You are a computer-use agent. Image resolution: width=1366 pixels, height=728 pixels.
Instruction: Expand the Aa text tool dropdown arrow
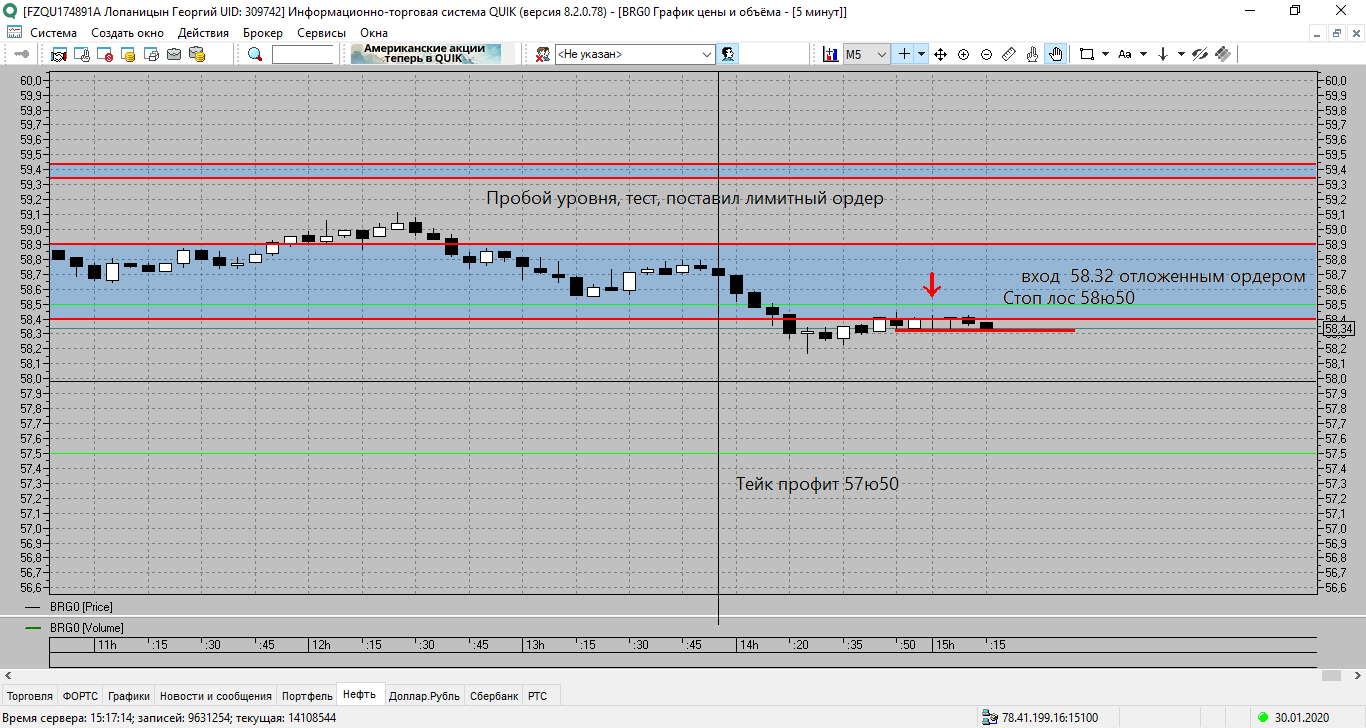pyautogui.click(x=1143, y=54)
